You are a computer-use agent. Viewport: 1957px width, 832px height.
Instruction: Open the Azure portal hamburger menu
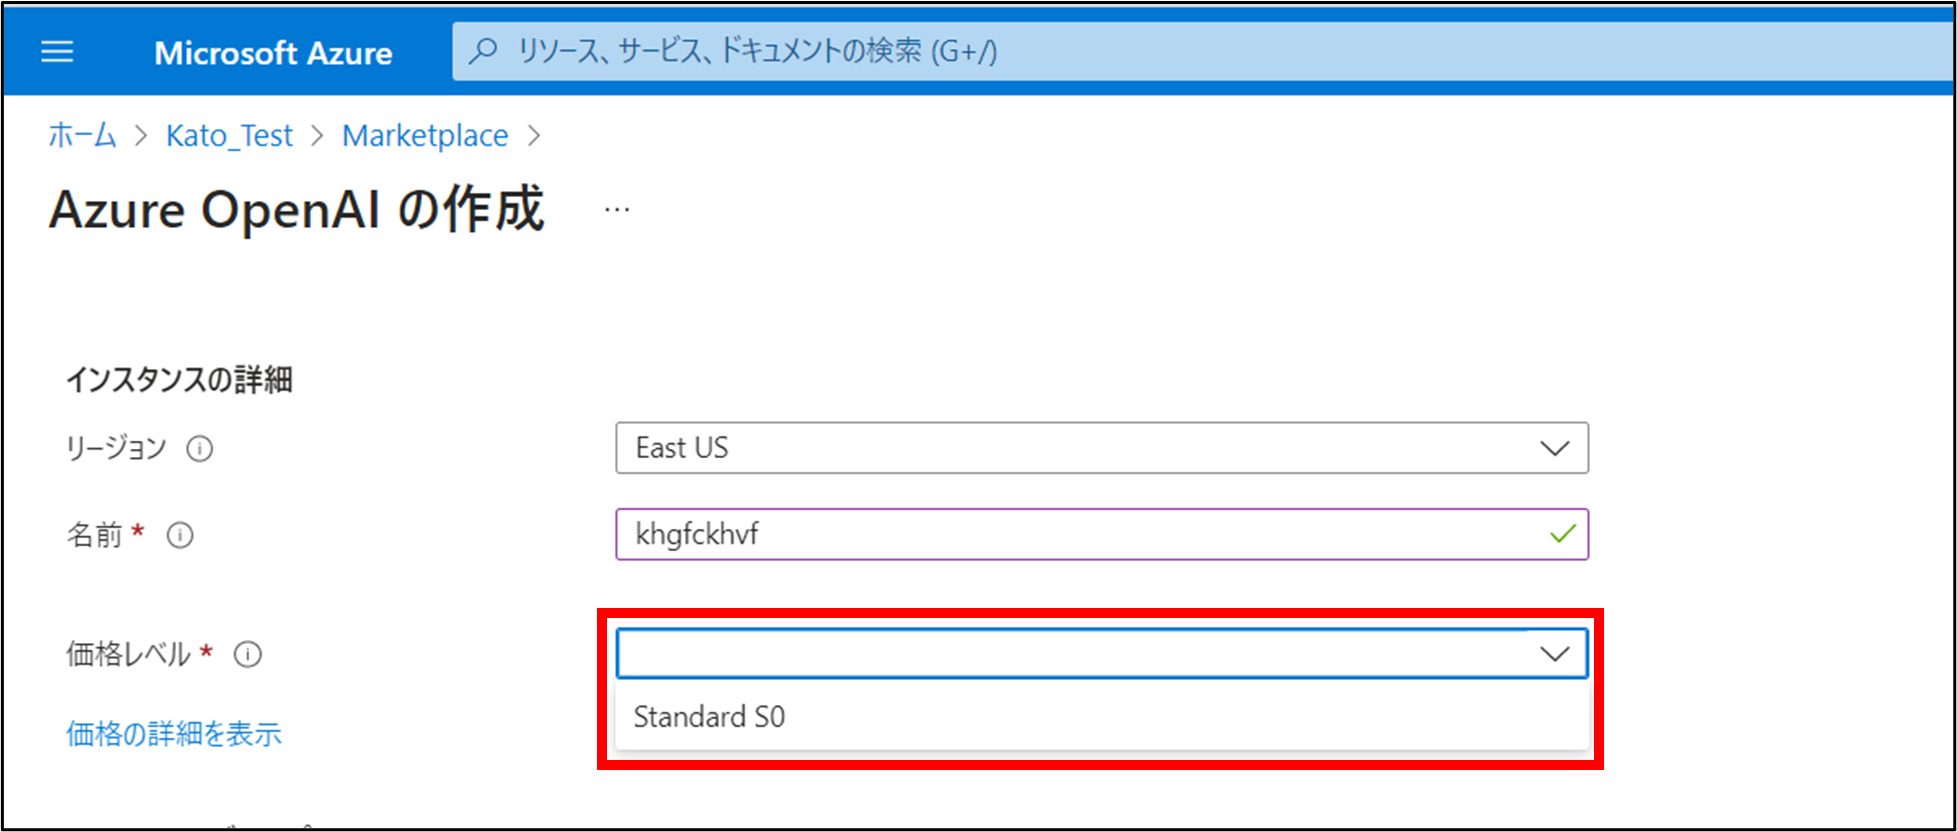click(x=57, y=52)
